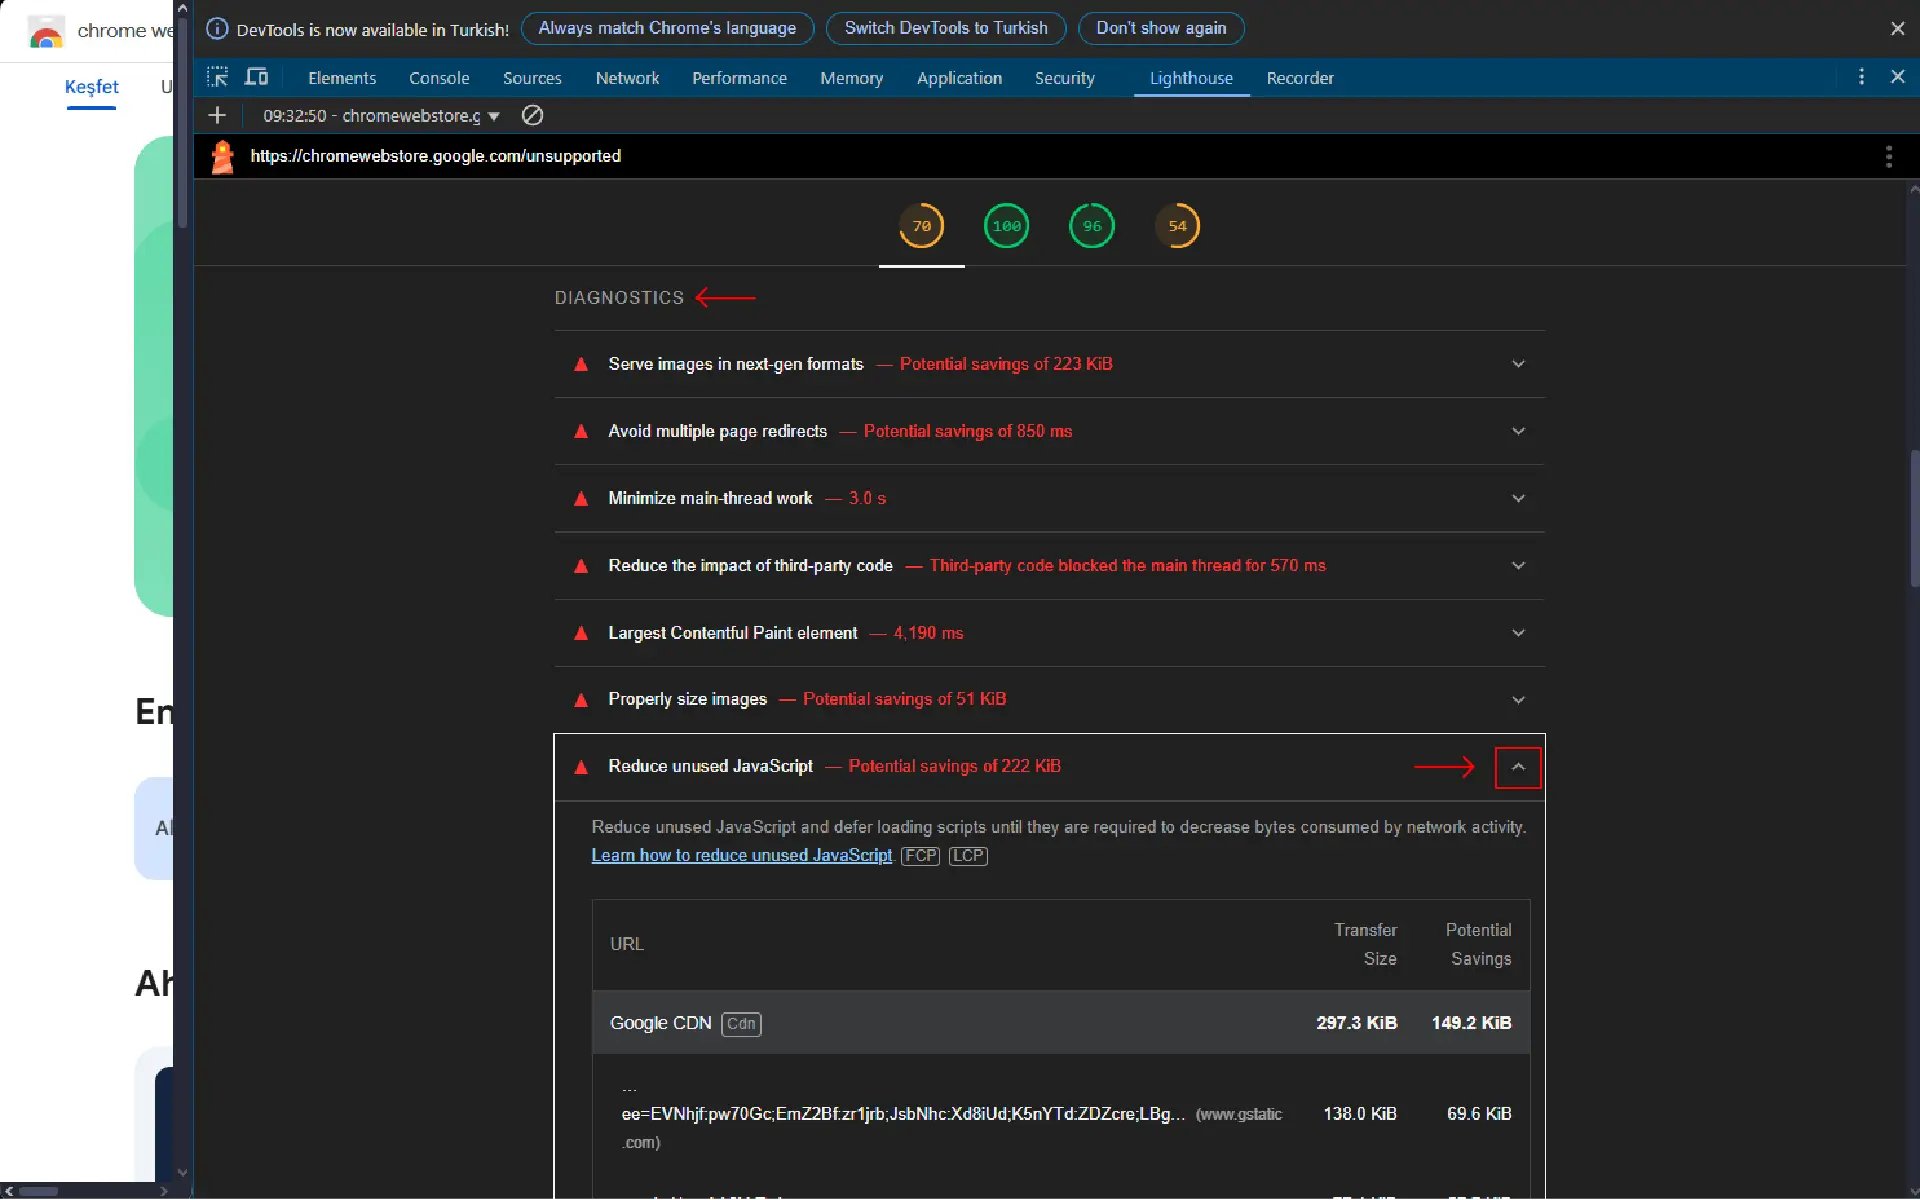Click the Keşfet tab on the web store page
The height and width of the screenshot is (1200, 1920).
point(91,87)
